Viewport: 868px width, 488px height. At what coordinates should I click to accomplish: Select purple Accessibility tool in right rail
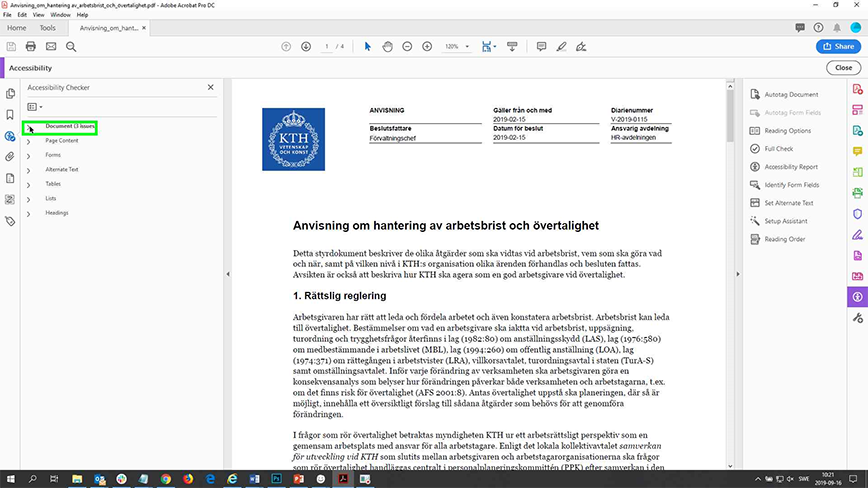857,297
